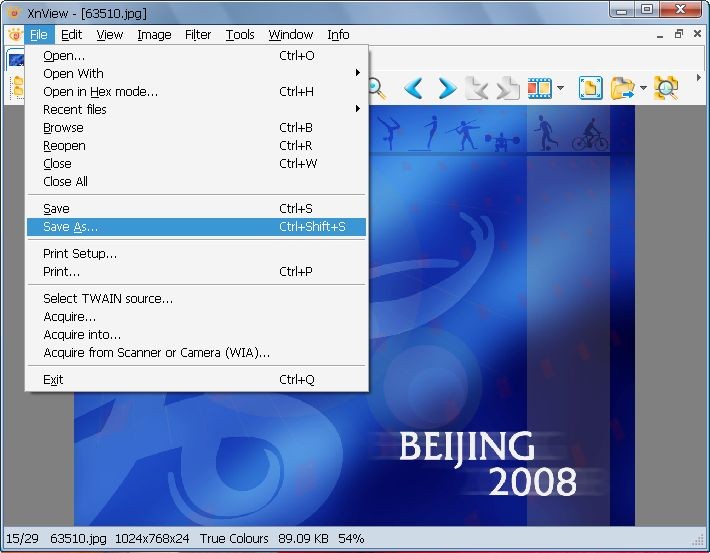Start the slideshow via the filmstrip icon

coord(539,88)
